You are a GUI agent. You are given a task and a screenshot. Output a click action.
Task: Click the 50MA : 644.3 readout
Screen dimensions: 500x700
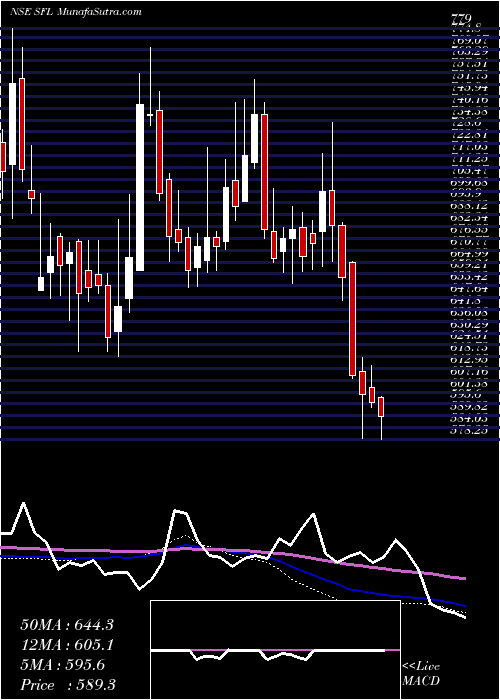click(67, 625)
